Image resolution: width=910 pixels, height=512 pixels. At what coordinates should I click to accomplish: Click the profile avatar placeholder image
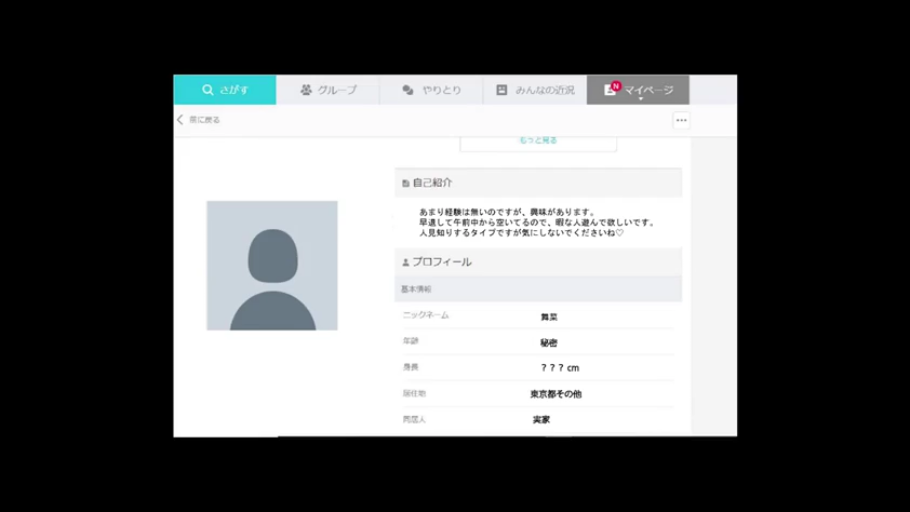click(272, 266)
